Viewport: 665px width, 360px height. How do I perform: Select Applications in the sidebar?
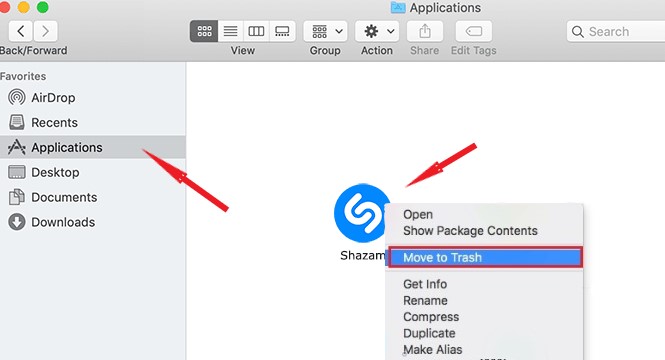[92, 147]
